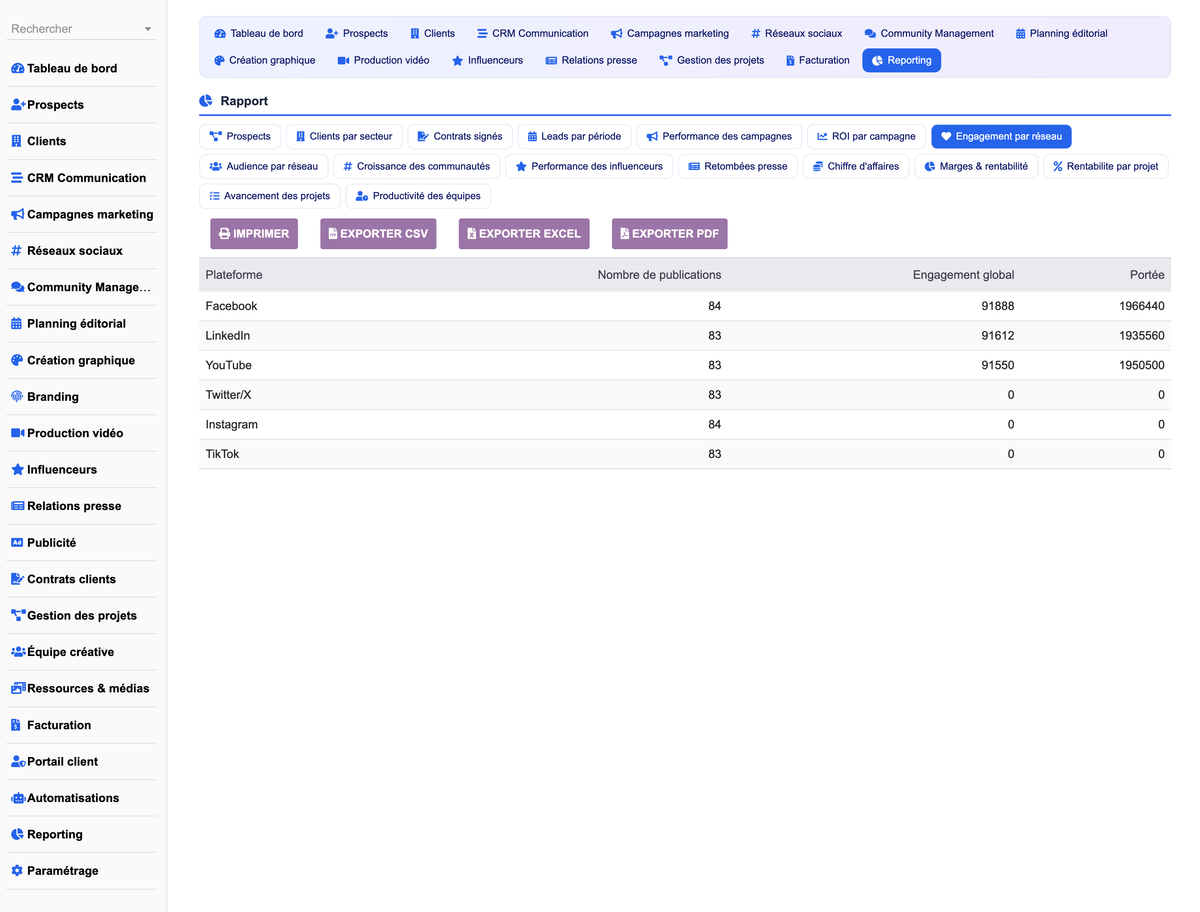Image resolution: width=1200 pixels, height=912 pixels.
Task: Click the IMPRIMER button
Action: 254,234
